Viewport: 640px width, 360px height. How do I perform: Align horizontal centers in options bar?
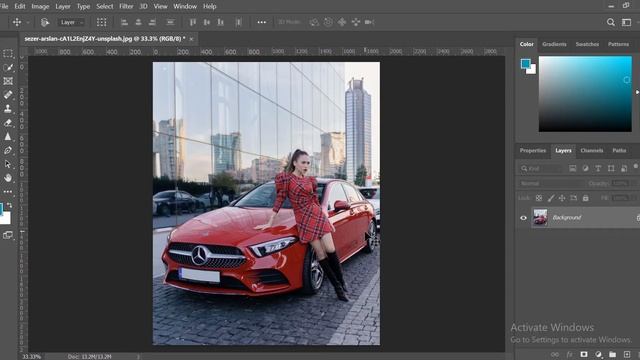(x=138, y=22)
